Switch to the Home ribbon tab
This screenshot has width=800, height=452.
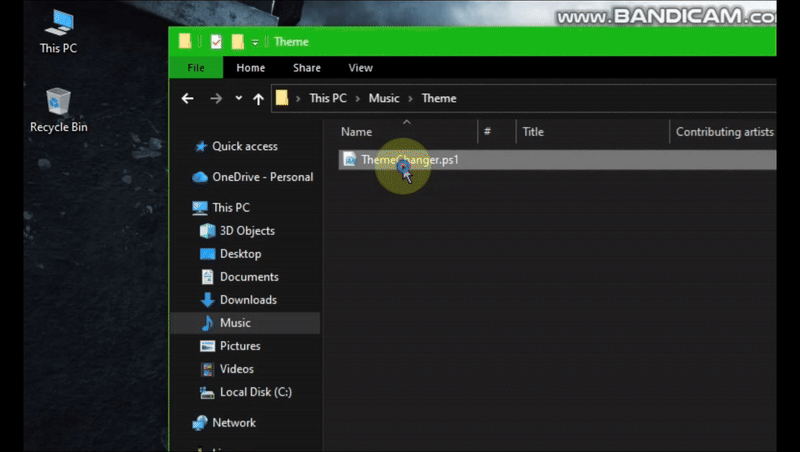tap(251, 68)
